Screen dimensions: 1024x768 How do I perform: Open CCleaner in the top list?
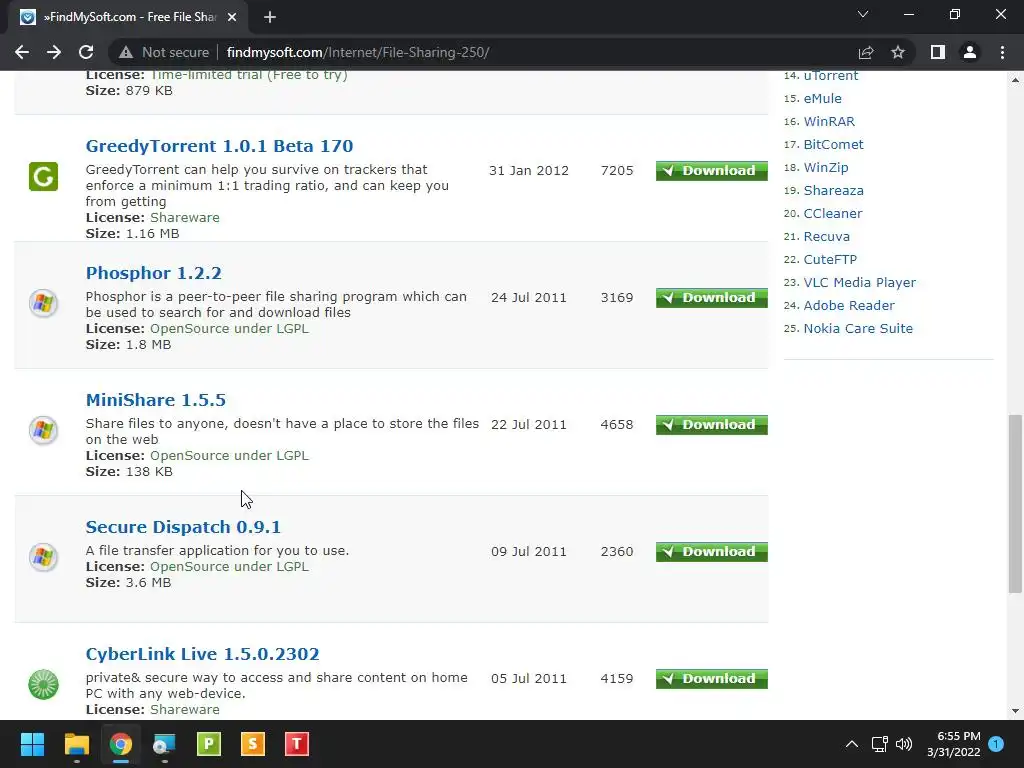[x=833, y=214]
